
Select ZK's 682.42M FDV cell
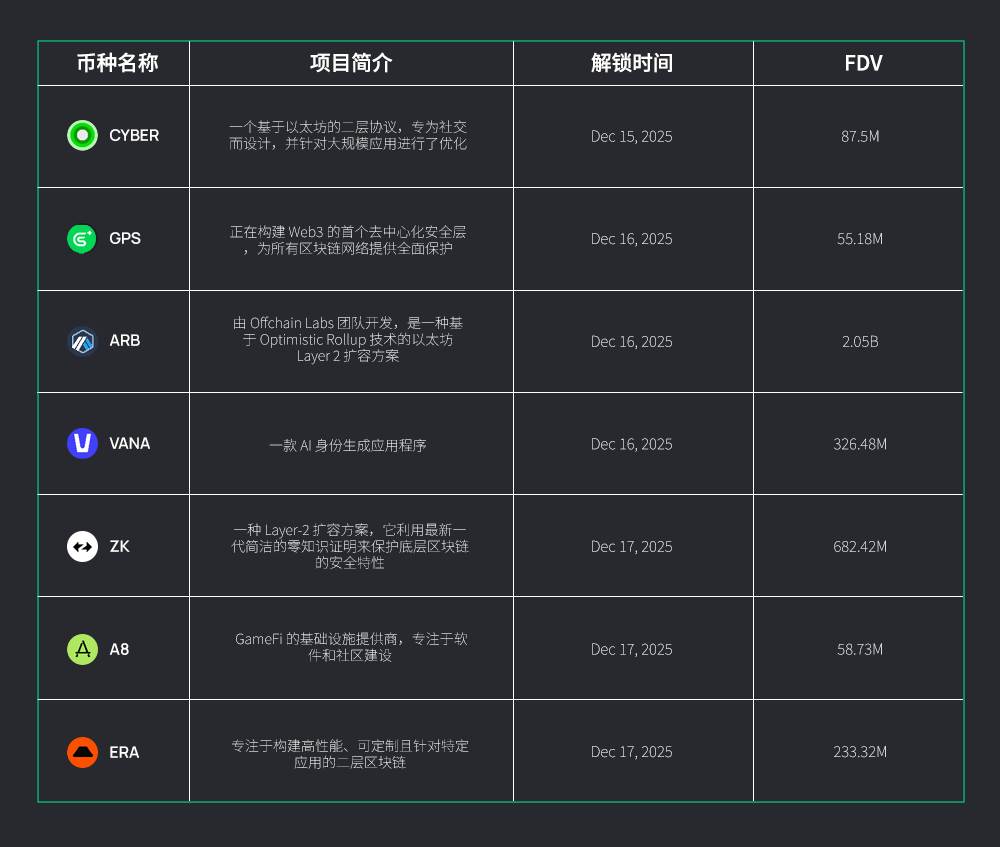860,547
